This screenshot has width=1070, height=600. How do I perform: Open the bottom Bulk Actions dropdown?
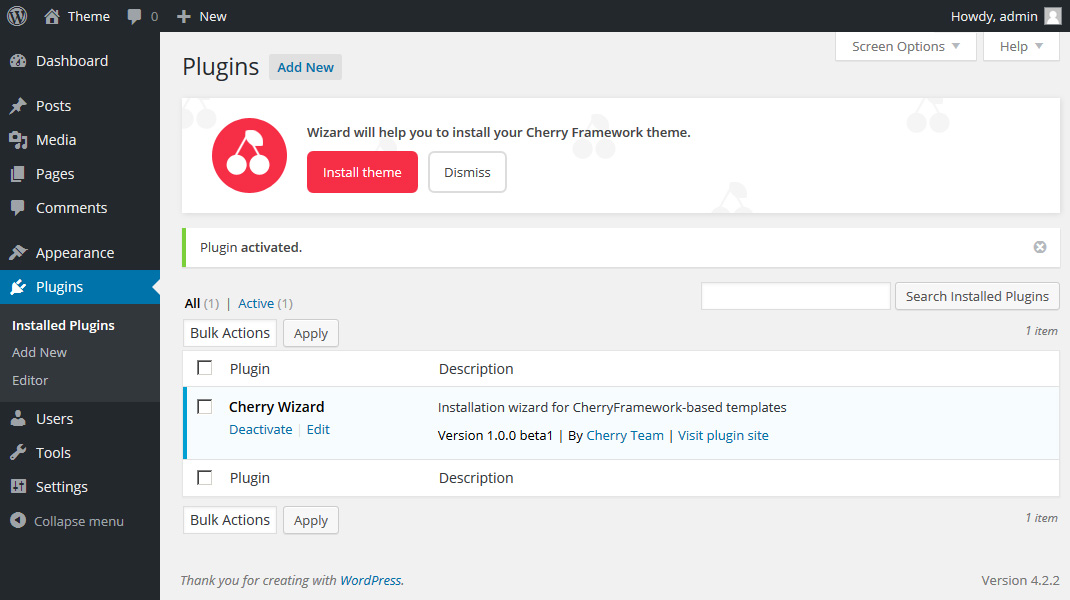point(230,520)
